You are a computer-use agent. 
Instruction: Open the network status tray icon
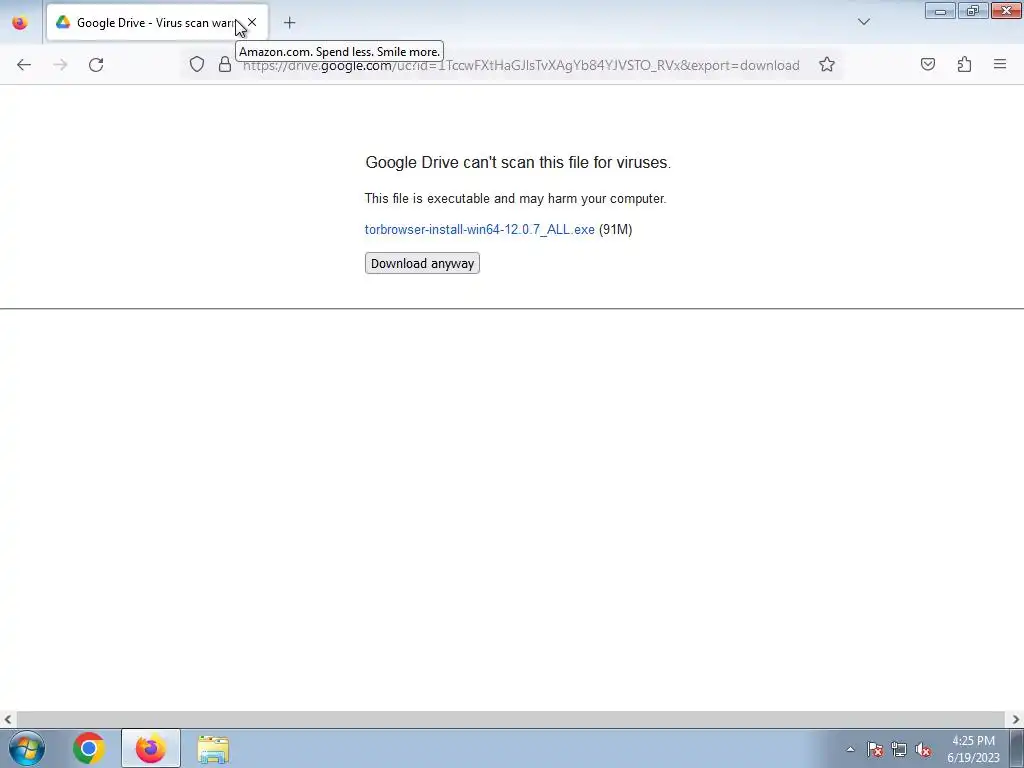[x=899, y=749]
